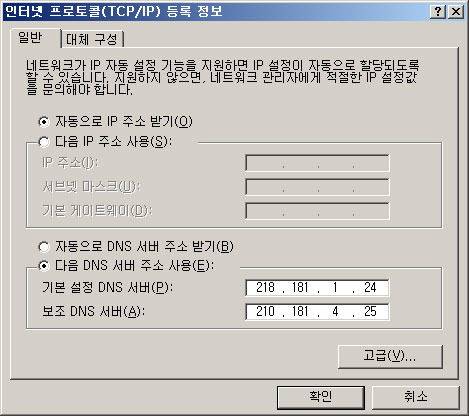The image size is (469, 416).
Task: Confirm settings with 확인 button
Action: 321,397
